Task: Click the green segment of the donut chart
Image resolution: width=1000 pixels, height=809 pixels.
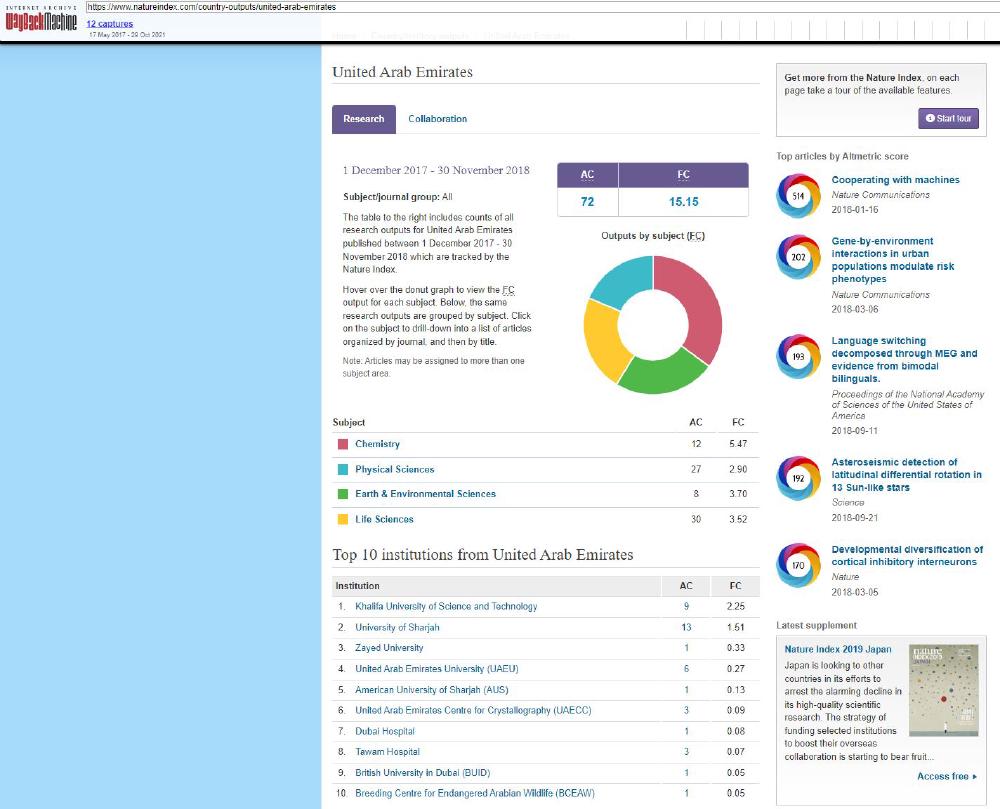Action: 660,373
